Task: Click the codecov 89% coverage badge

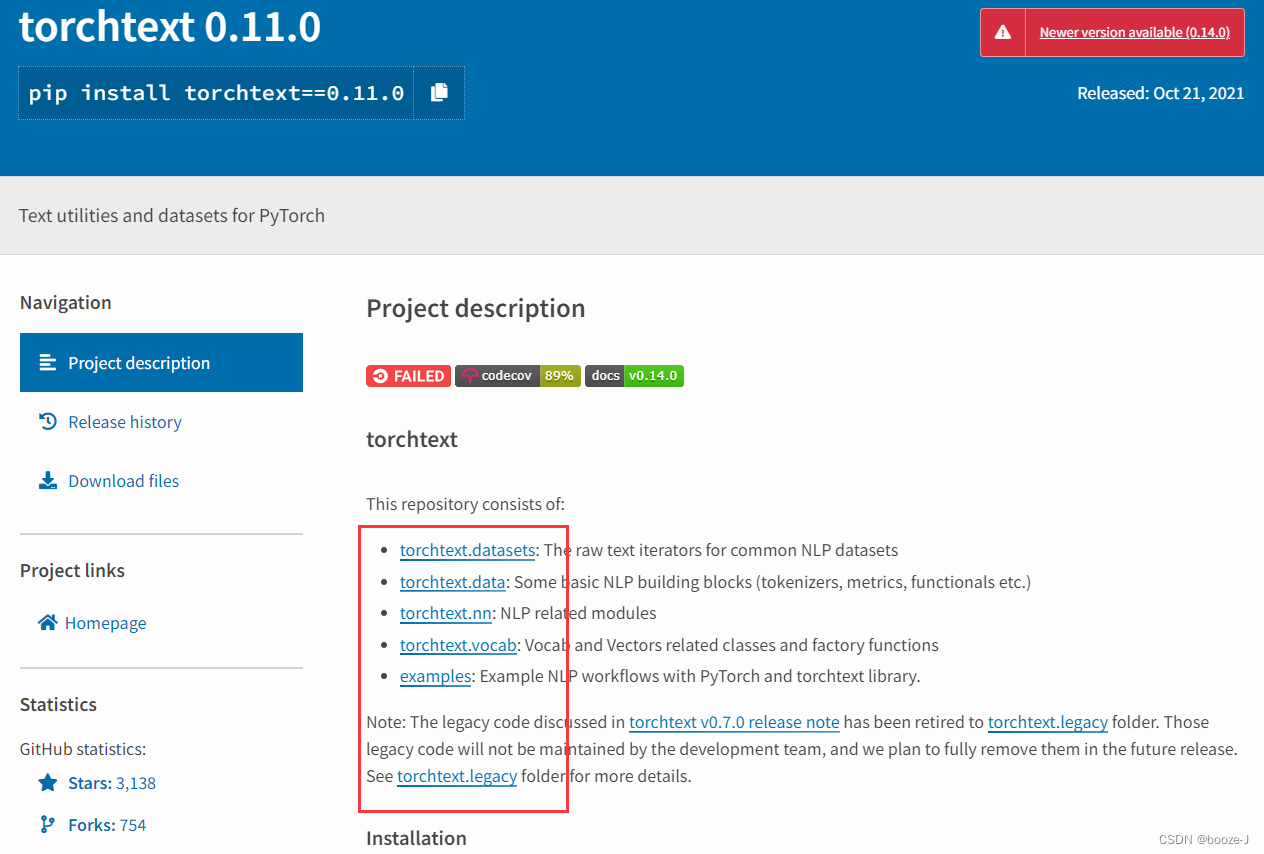Action: coord(517,376)
